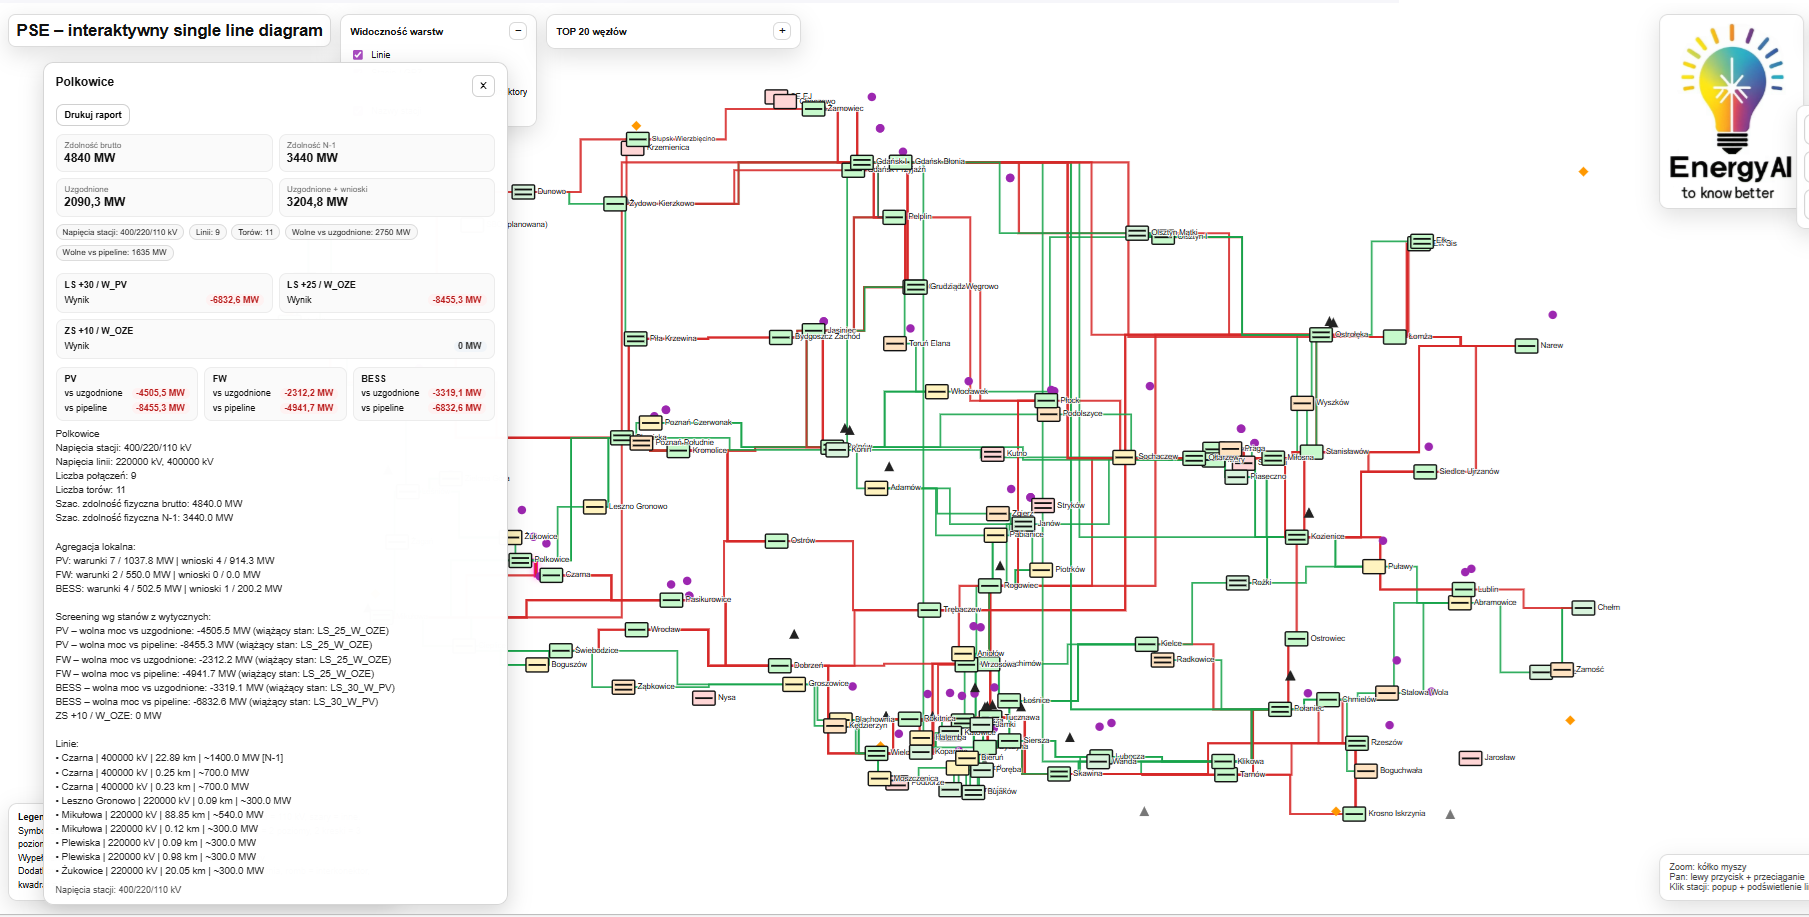The width and height of the screenshot is (1809, 917).
Task: Click the 'LS +30 / W_PV' result card
Action: (164, 293)
